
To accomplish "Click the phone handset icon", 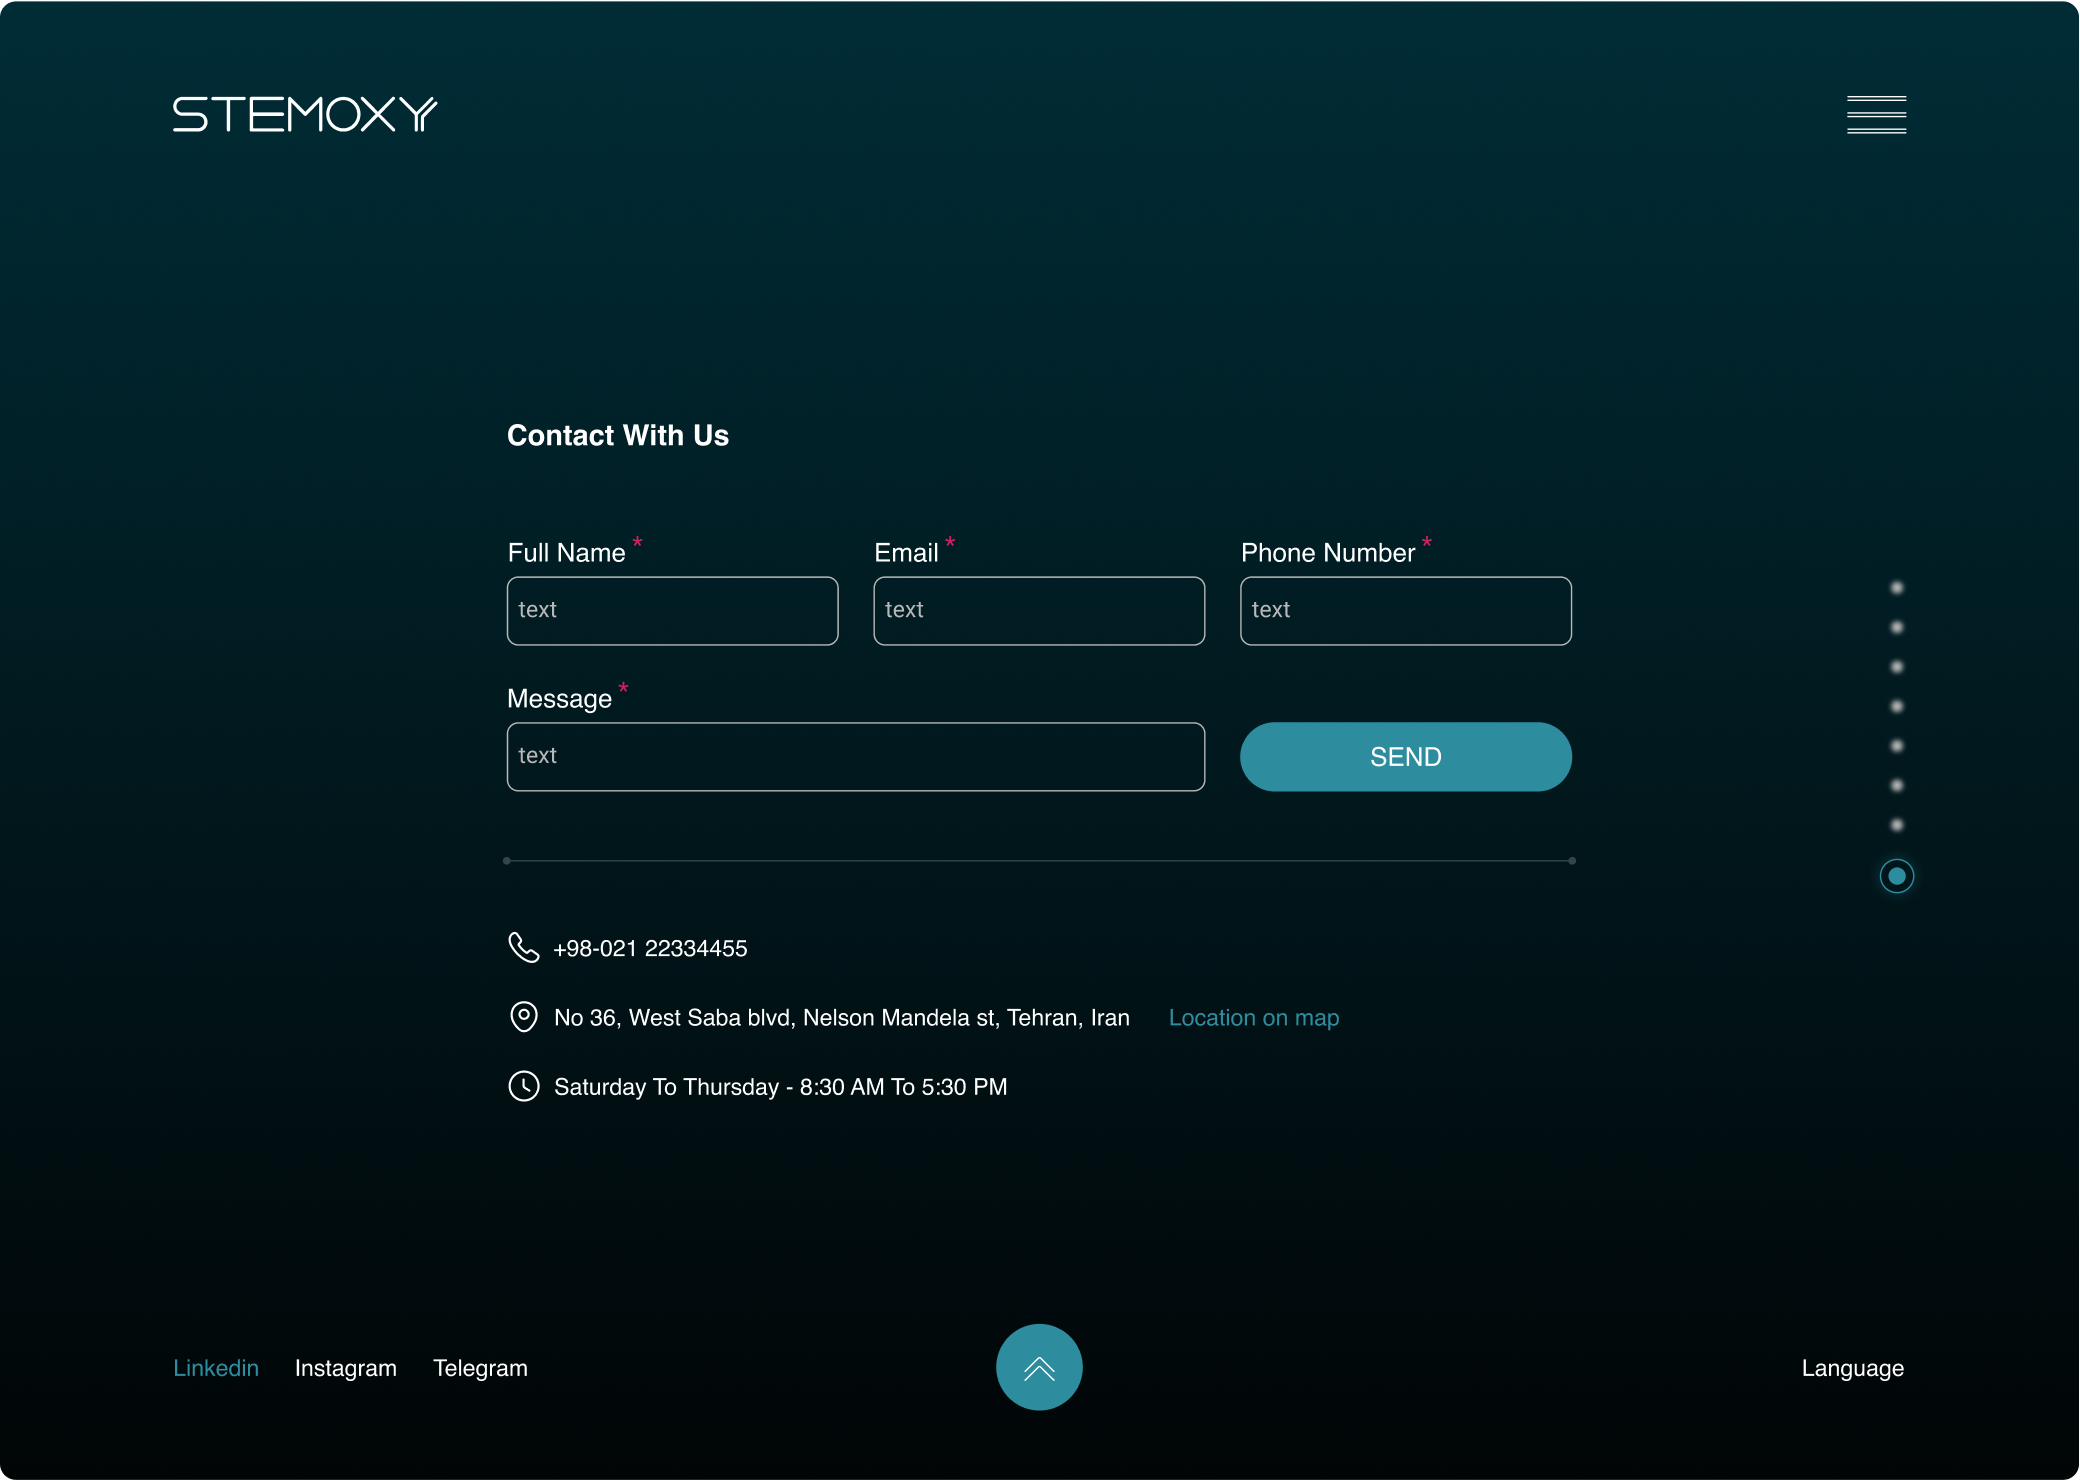I will coord(523,947).
